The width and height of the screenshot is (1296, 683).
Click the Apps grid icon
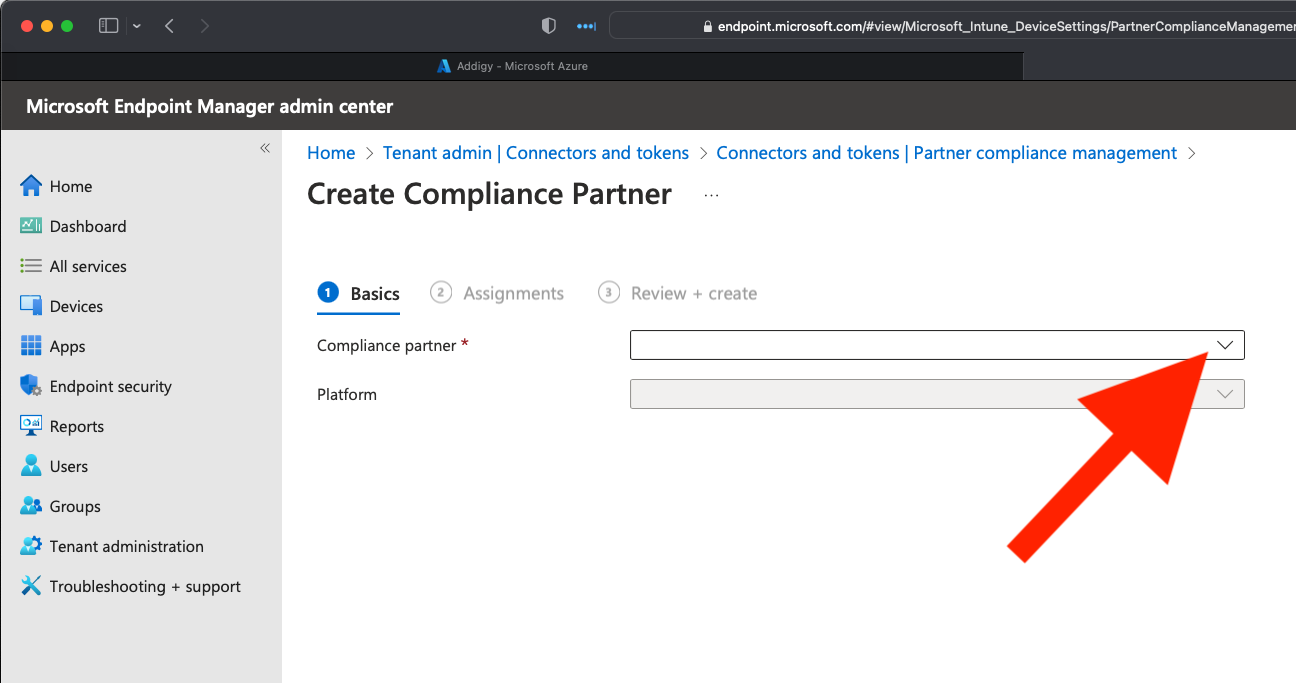coord(31,346)
